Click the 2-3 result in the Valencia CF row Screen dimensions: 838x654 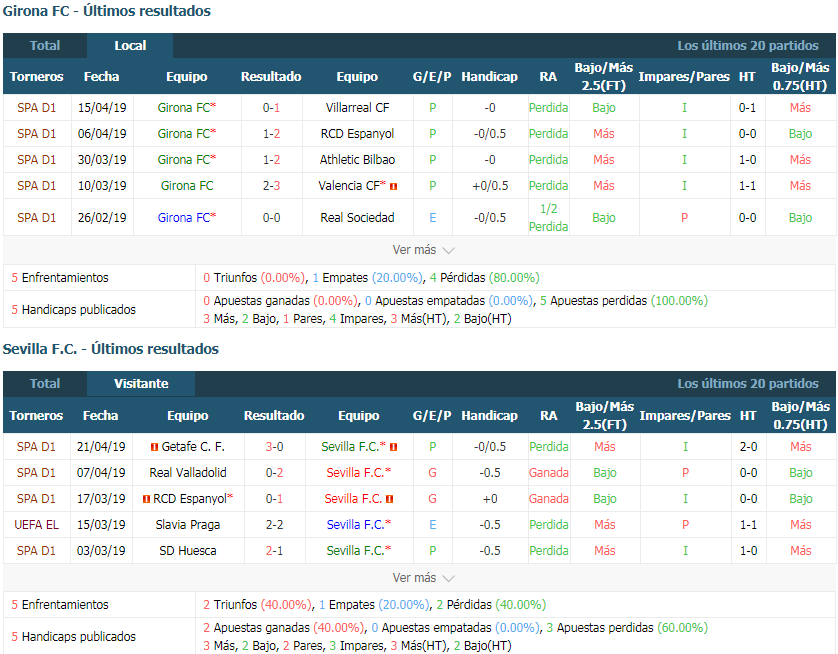[x=271, y=186]
